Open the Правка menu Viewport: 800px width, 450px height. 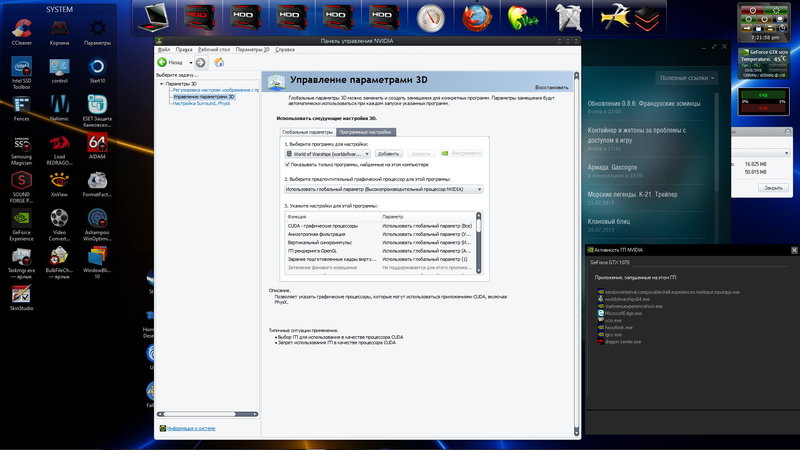(184, 49)
